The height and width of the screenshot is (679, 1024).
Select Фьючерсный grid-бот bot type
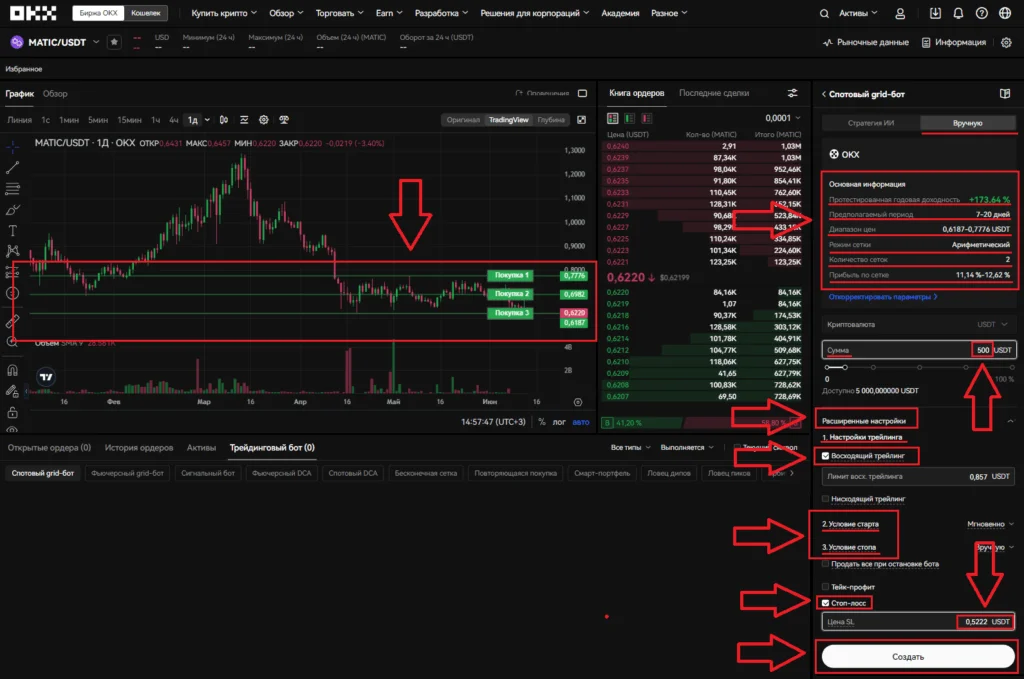click(127, 473)
